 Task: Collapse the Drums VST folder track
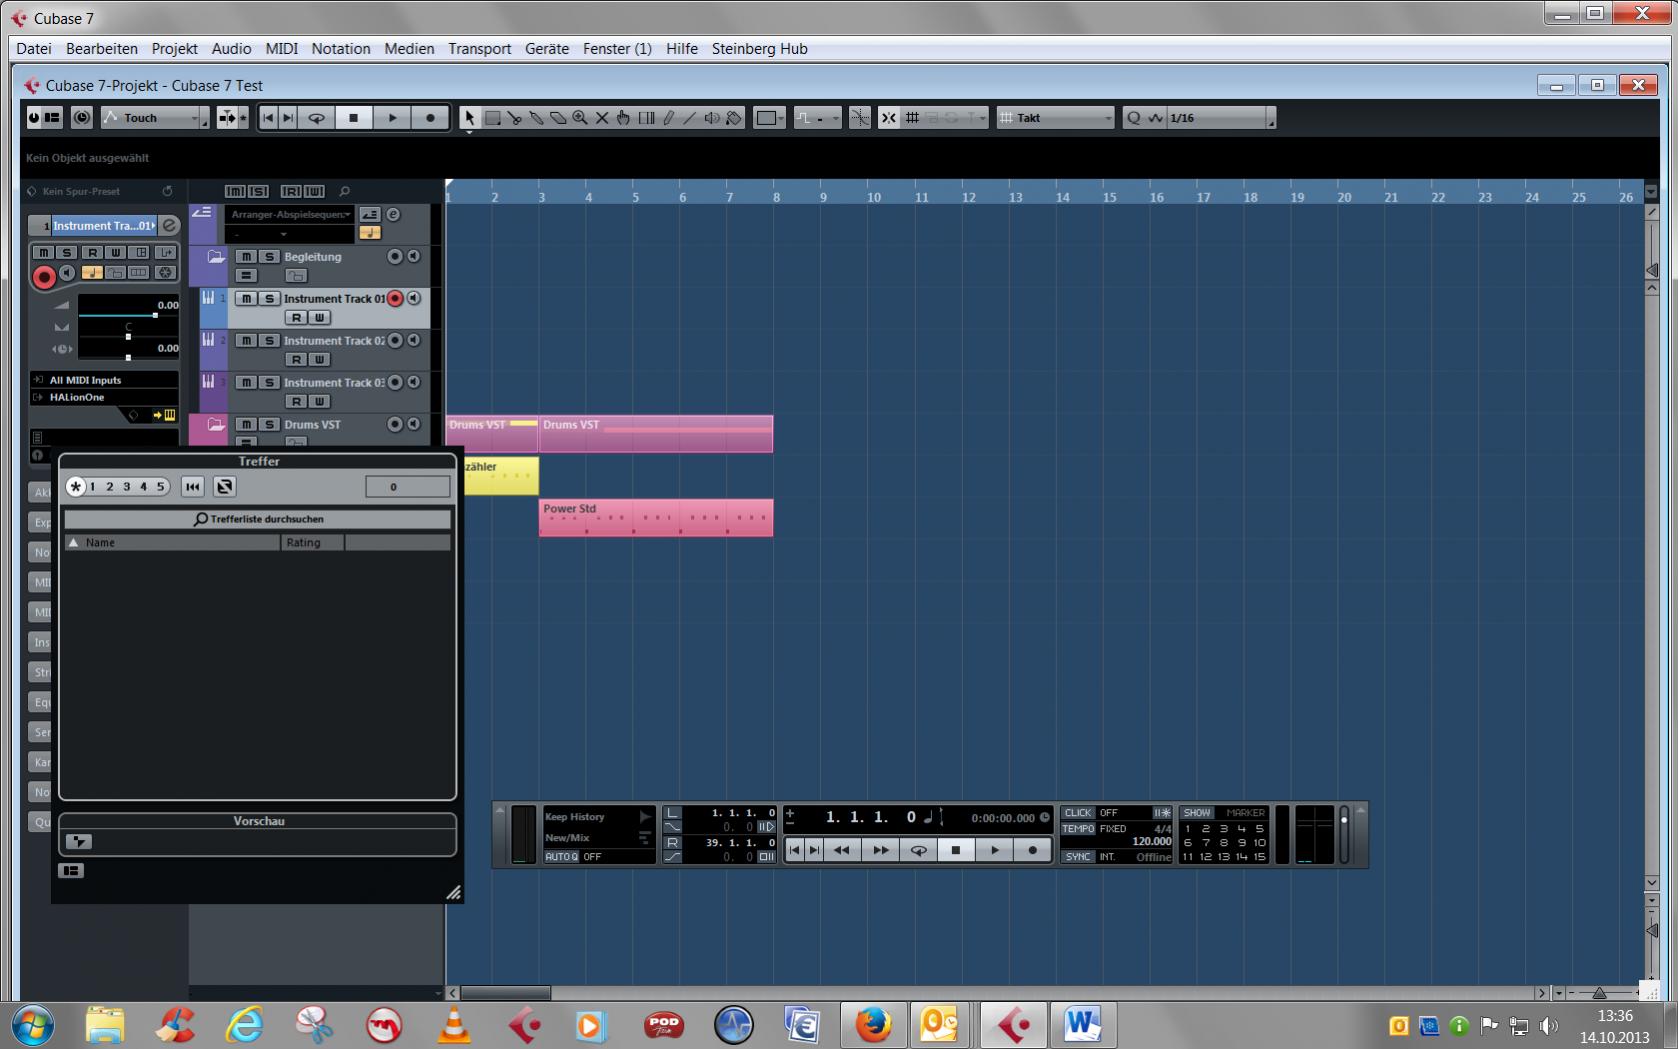pos(215,425)
